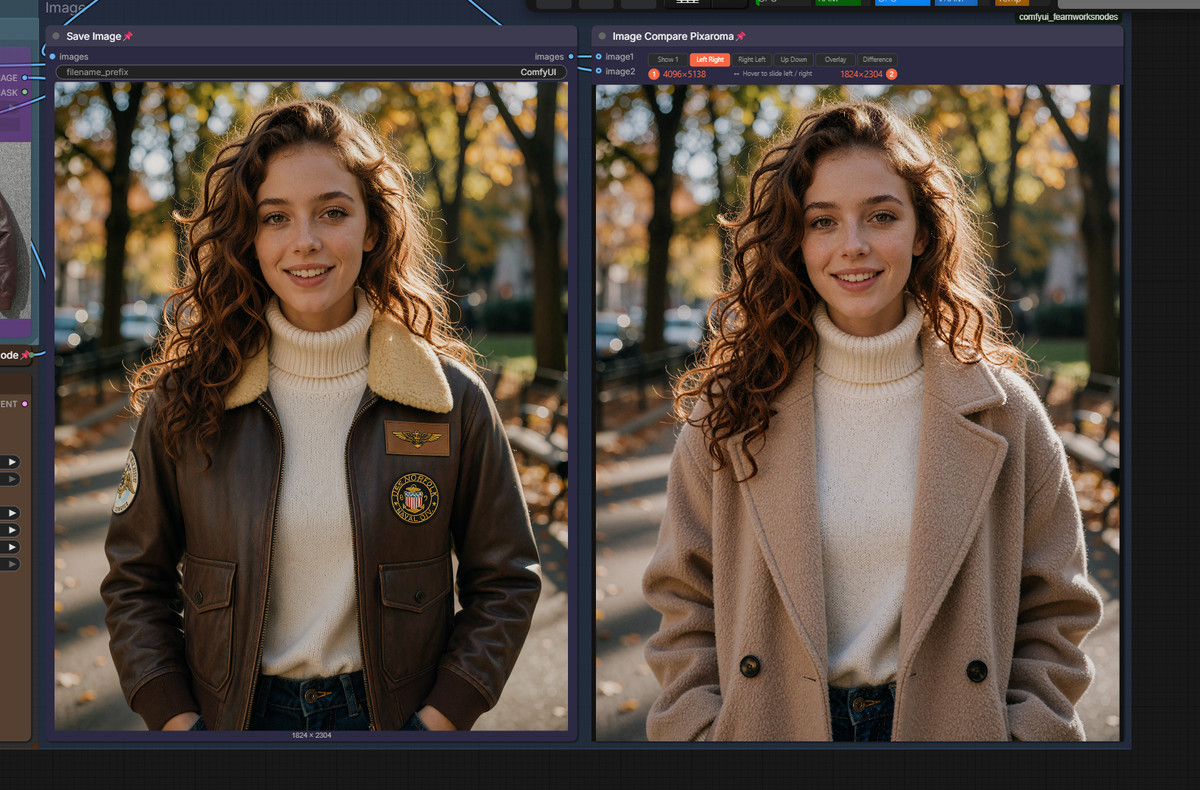Viewport: 1200px width, 790px height.
Task: Click the image1 input connector dot
Action: click(x=598, y=57)
